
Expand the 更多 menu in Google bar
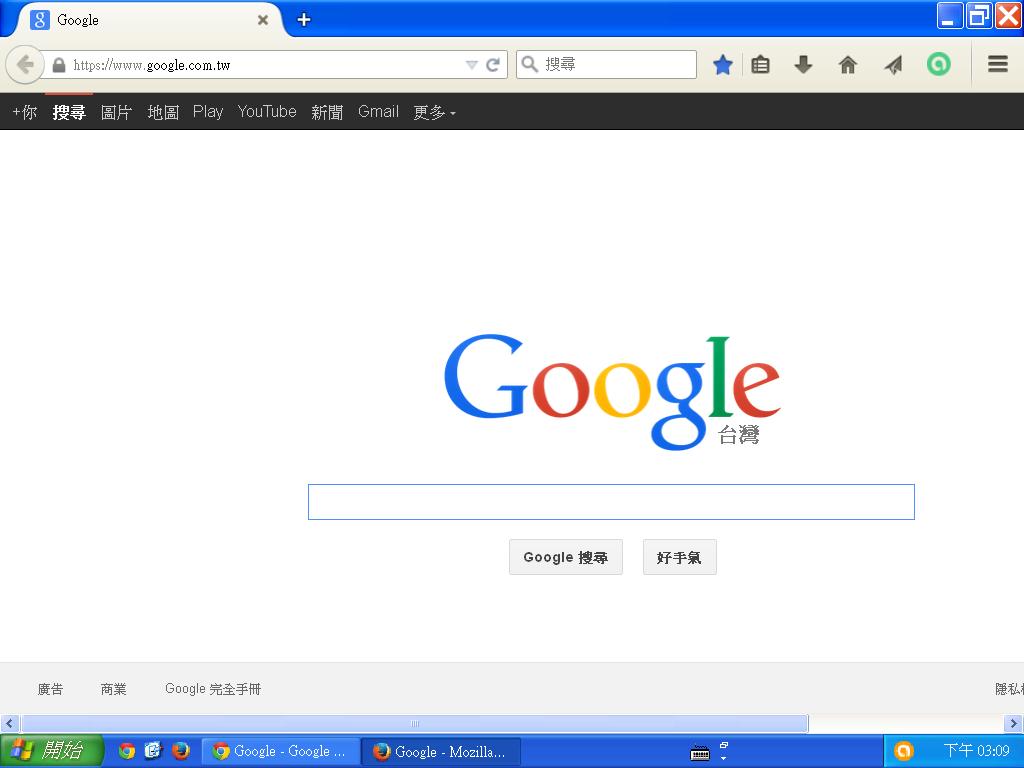coord(434,112)
